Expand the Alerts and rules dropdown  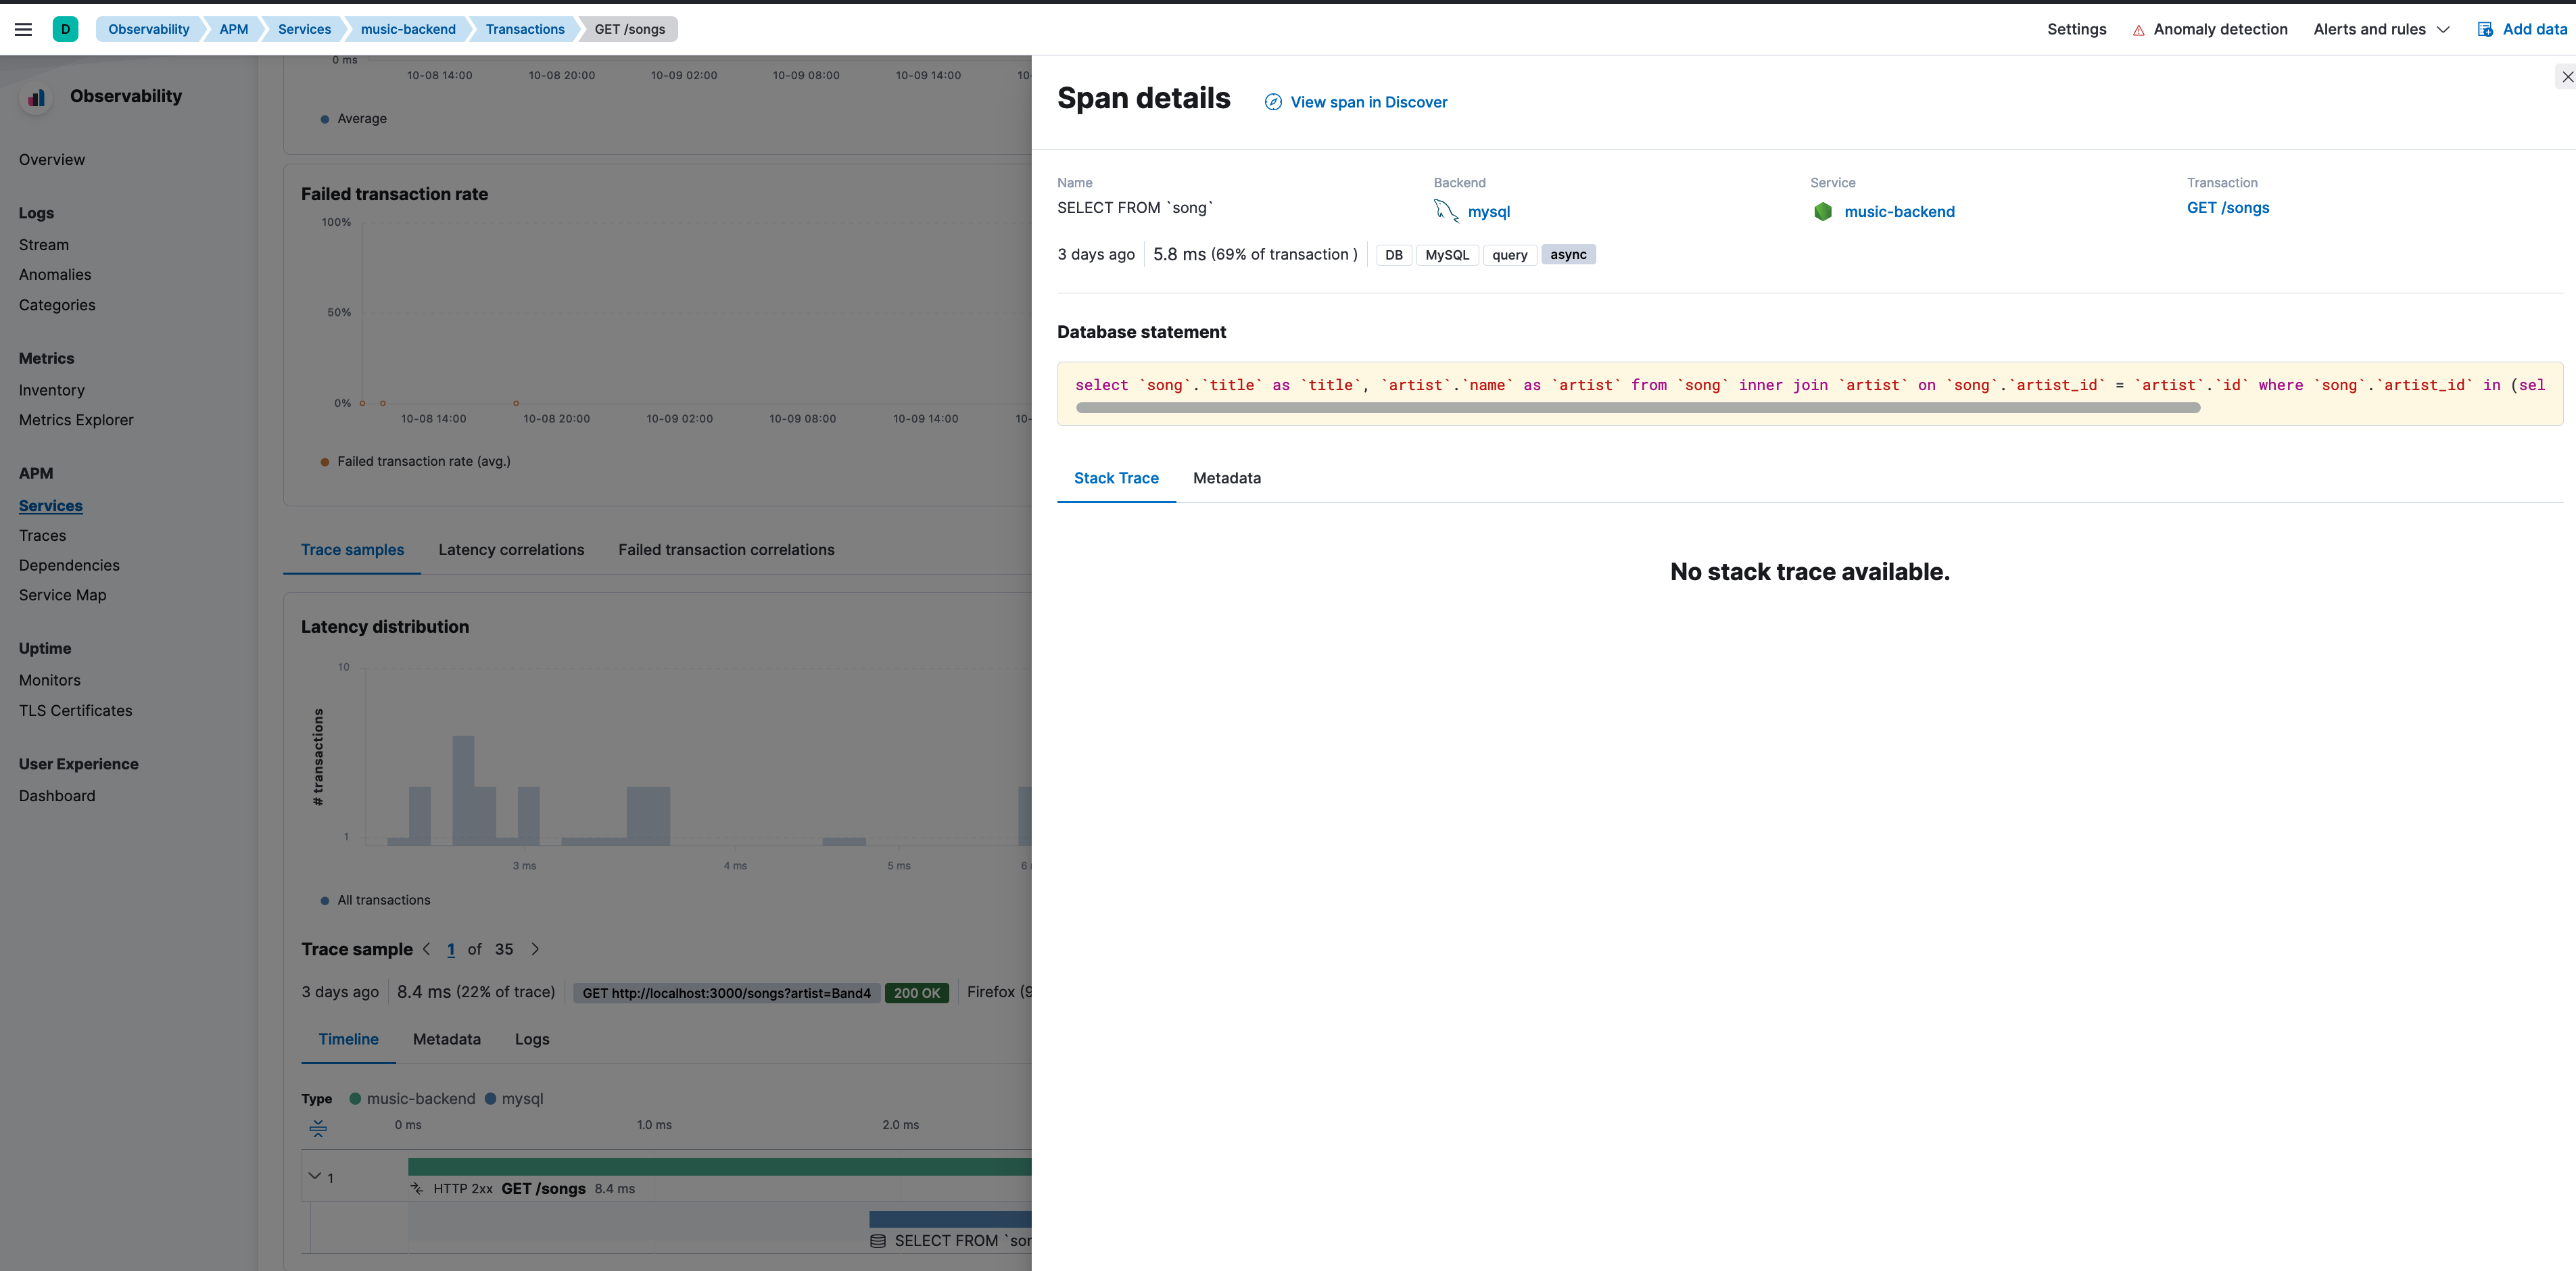click(2381, 29)
